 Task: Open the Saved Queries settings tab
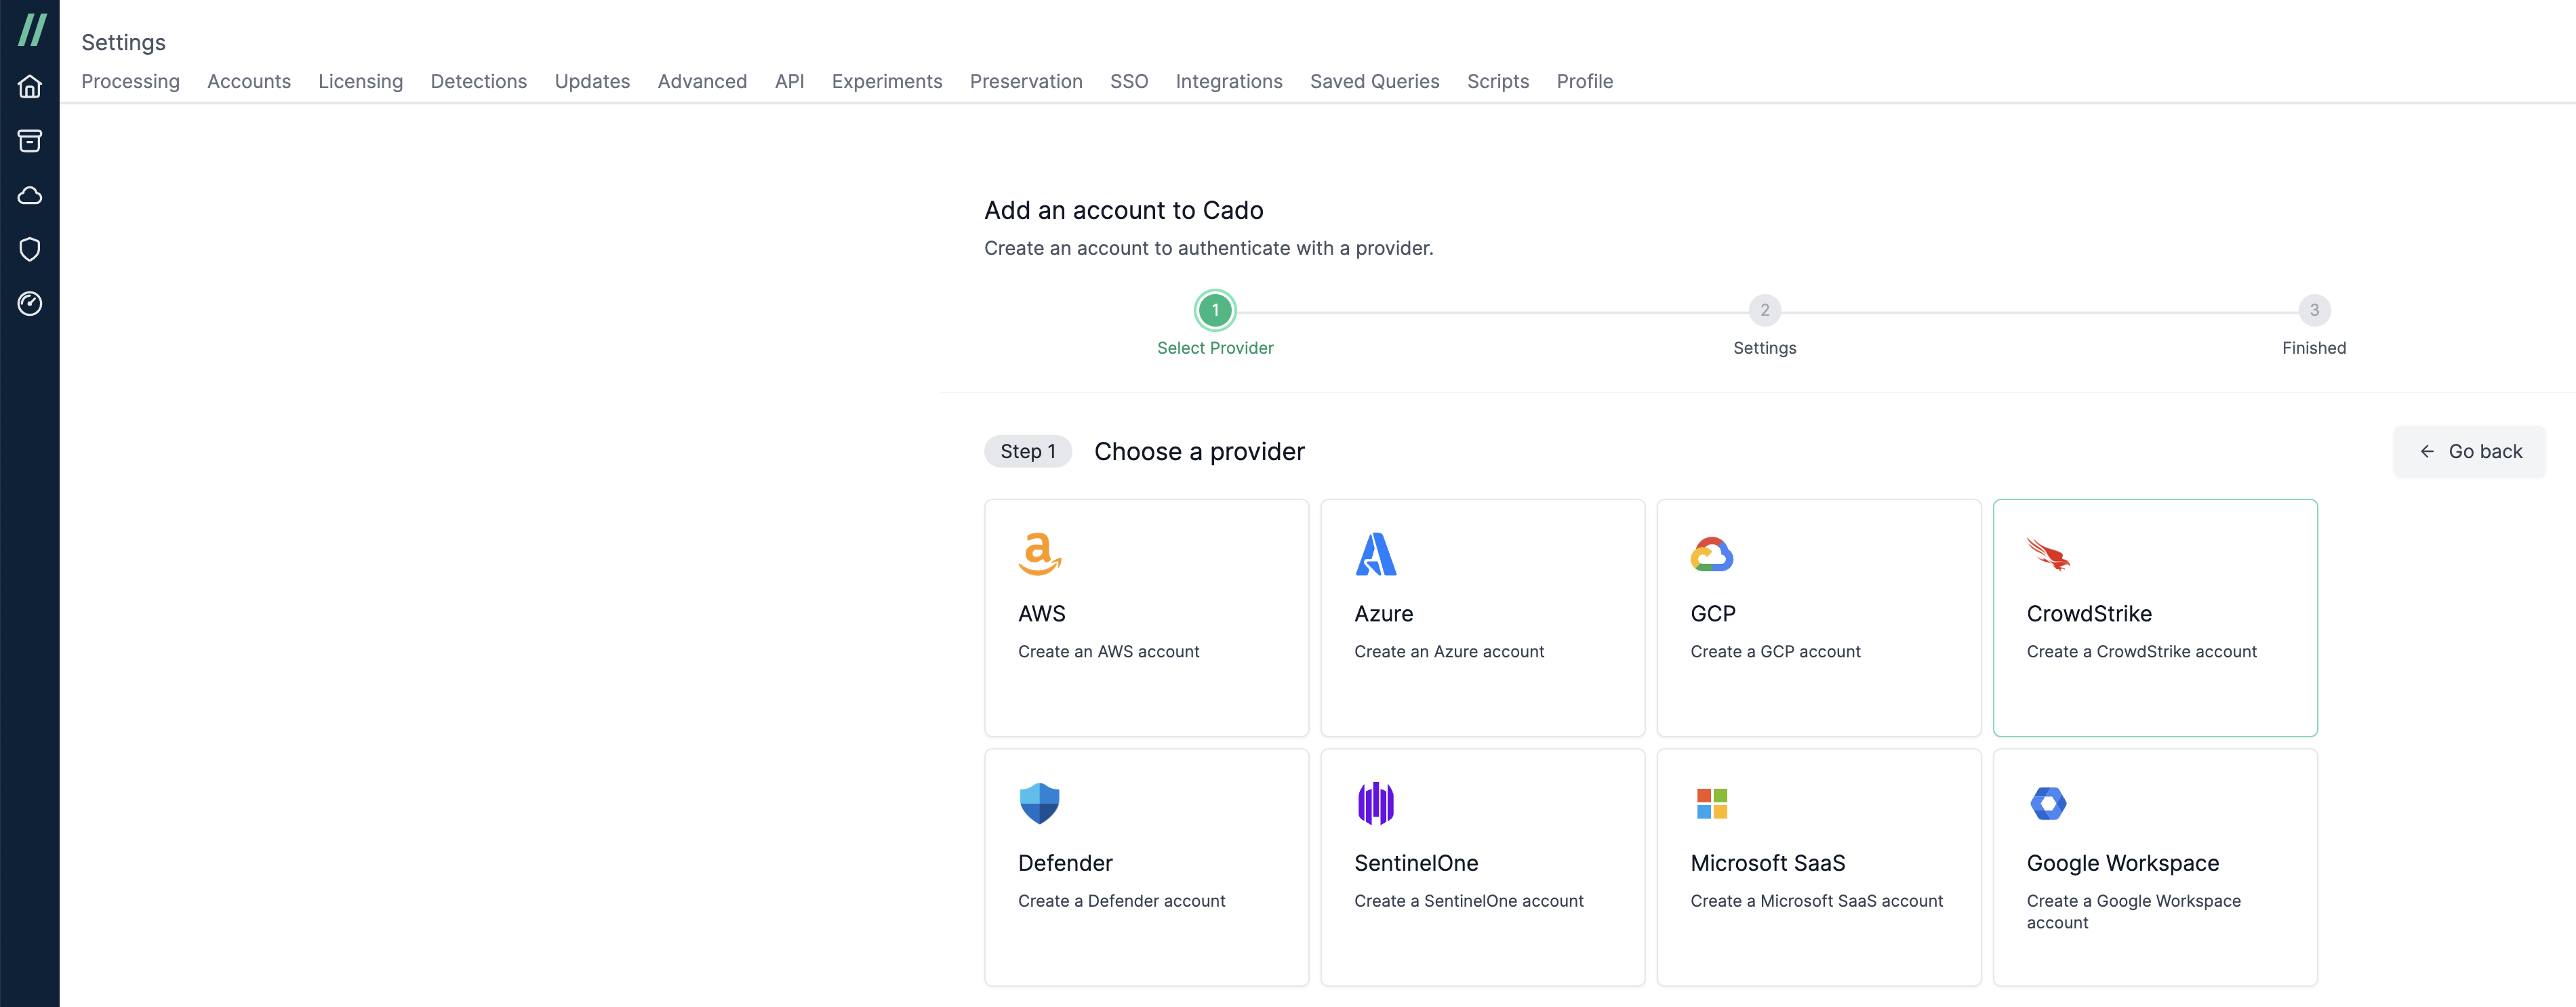(1373, 79)
